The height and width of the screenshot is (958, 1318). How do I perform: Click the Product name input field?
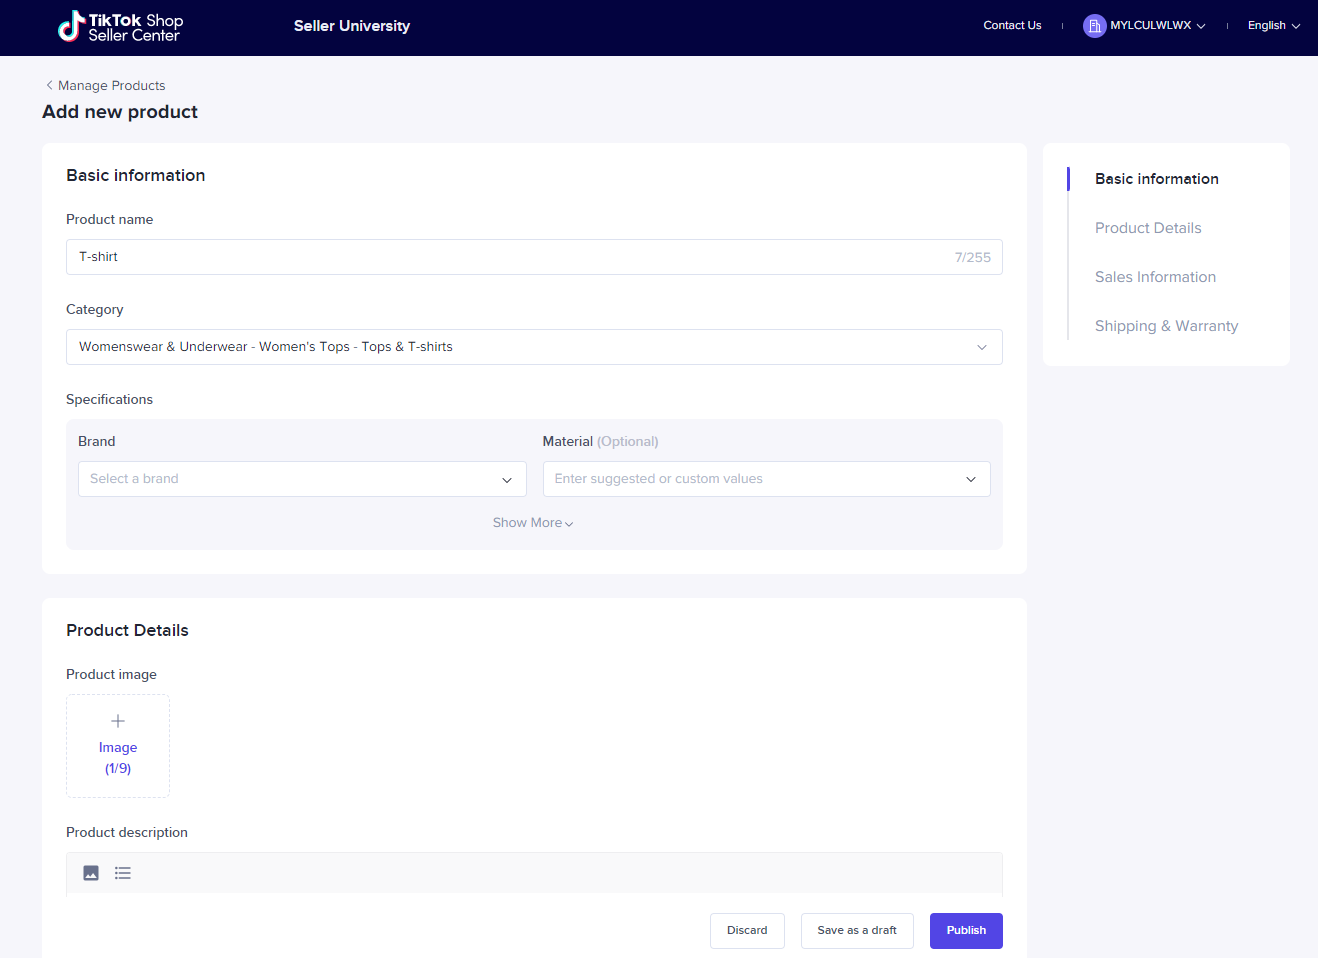coord(510,257)
